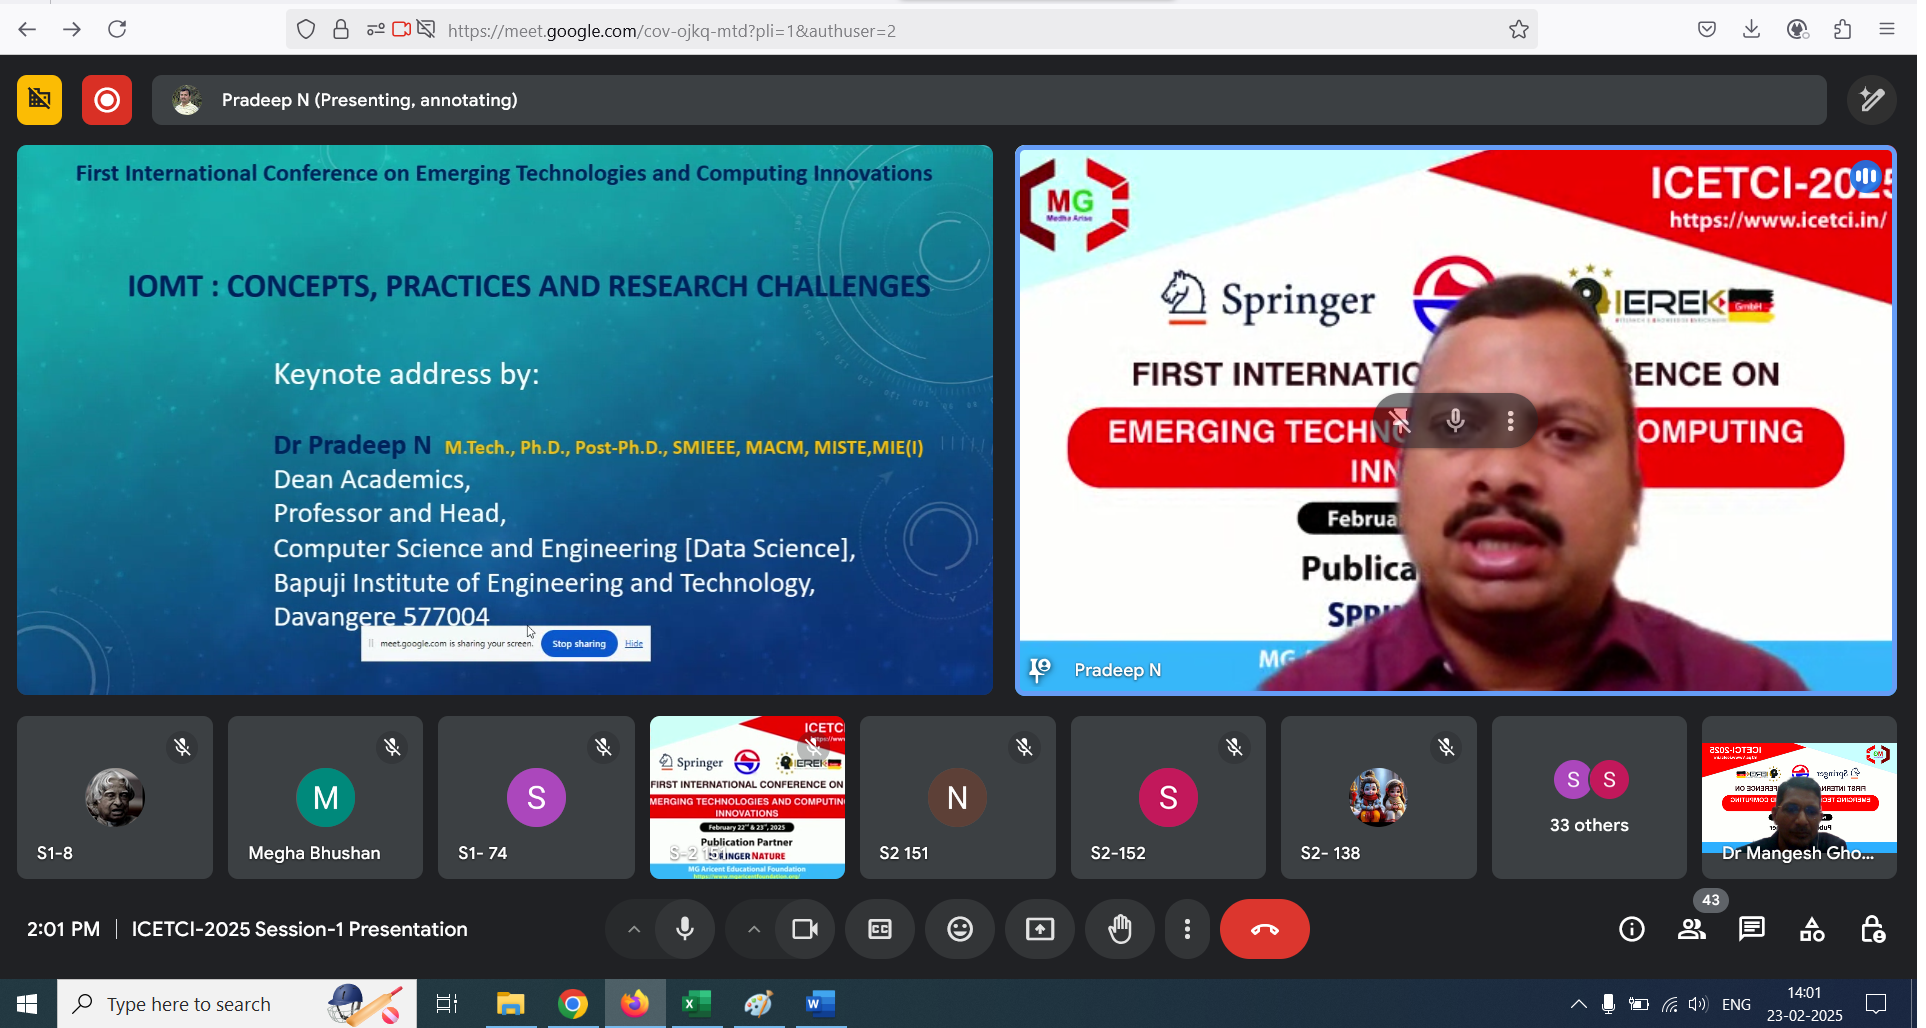Click the volume speaker tray icon
1926x1028 pixels.
point(1697,1004)
